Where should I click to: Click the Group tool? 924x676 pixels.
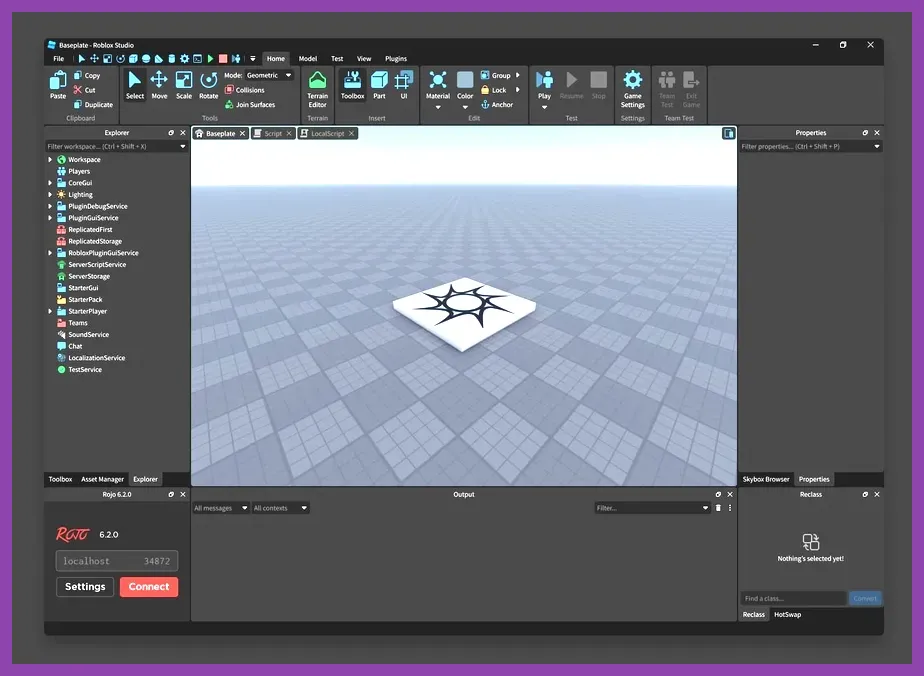point(495,75)
